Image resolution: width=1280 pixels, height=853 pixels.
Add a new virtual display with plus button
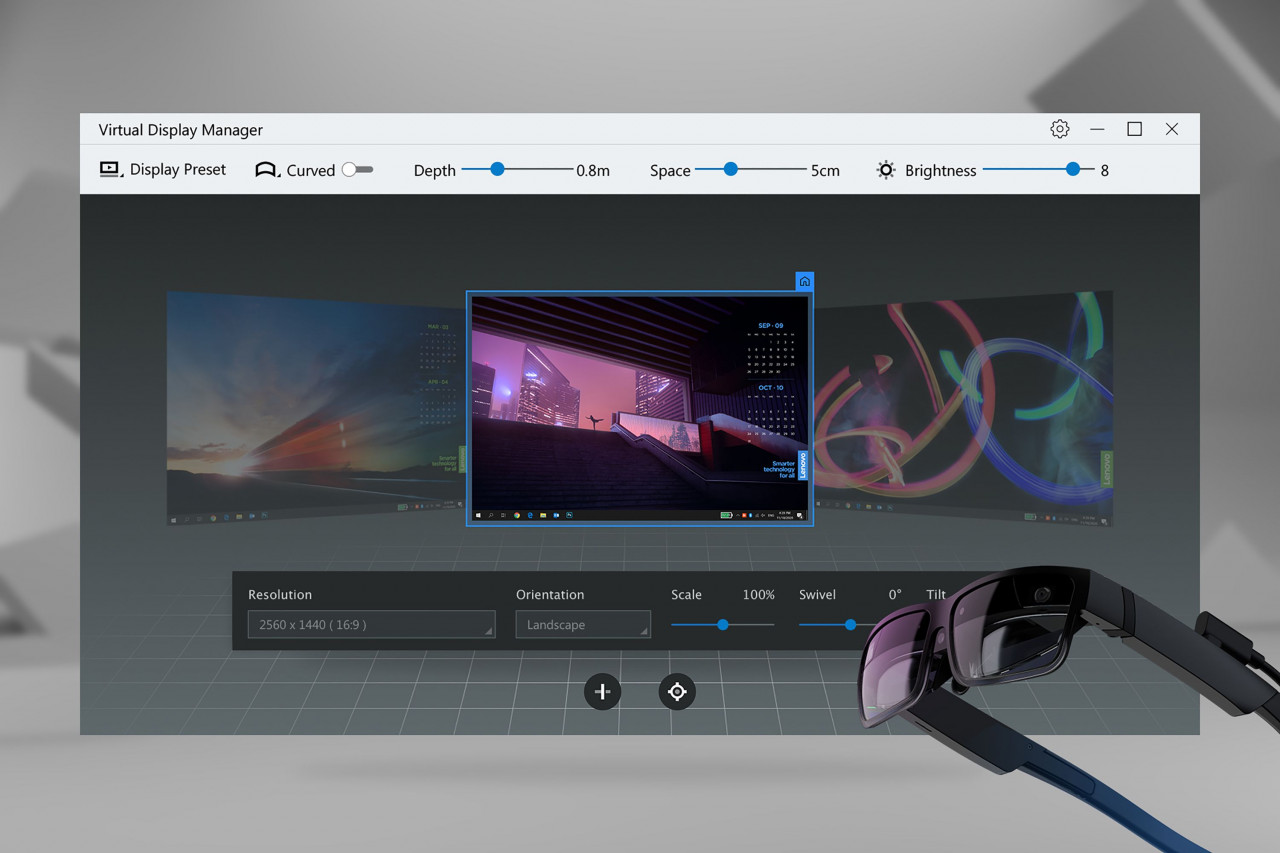(x=602, y=691)
